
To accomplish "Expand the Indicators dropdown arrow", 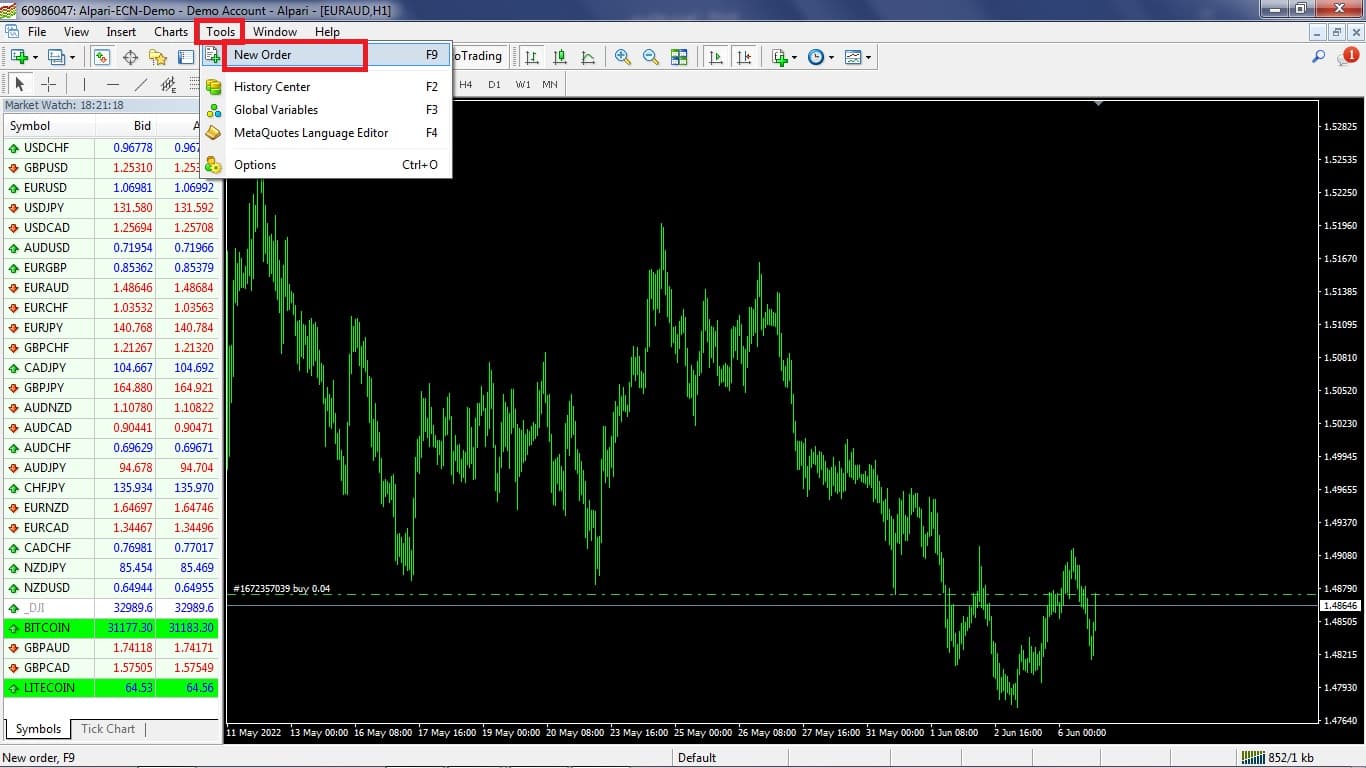I will click(x=794, y=57).
